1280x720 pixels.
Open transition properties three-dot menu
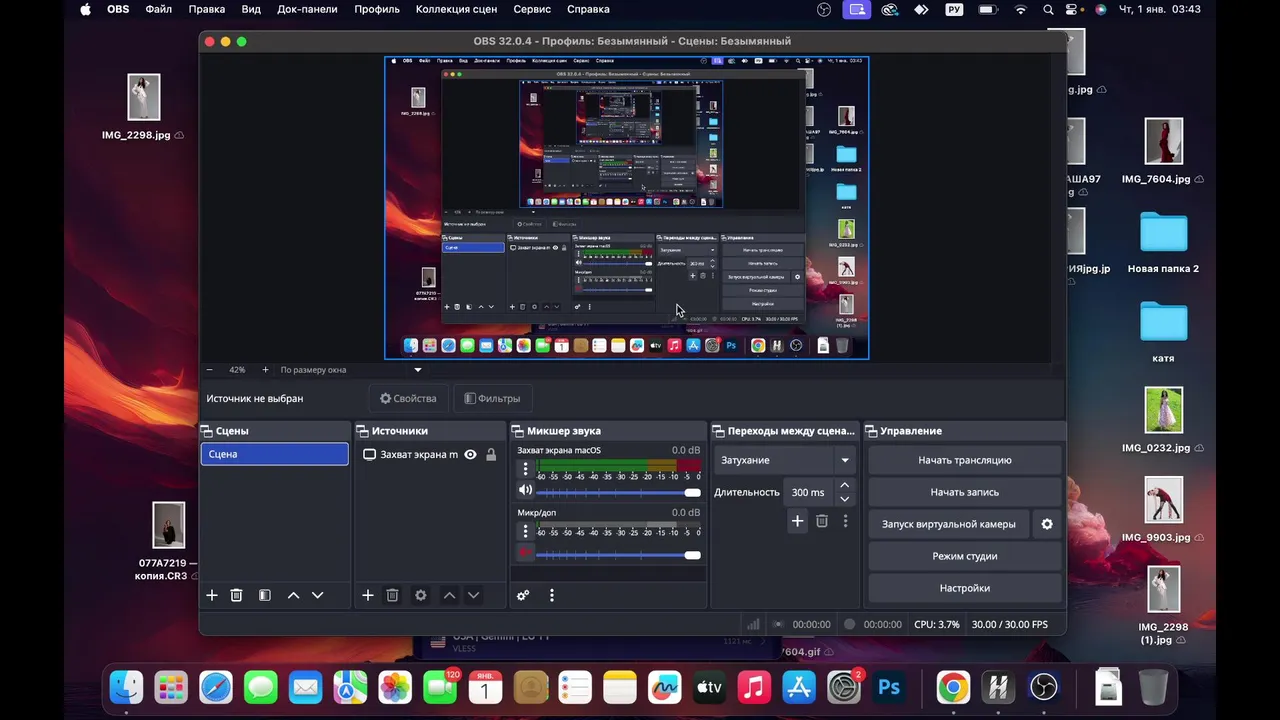click(x=845, y=521)
